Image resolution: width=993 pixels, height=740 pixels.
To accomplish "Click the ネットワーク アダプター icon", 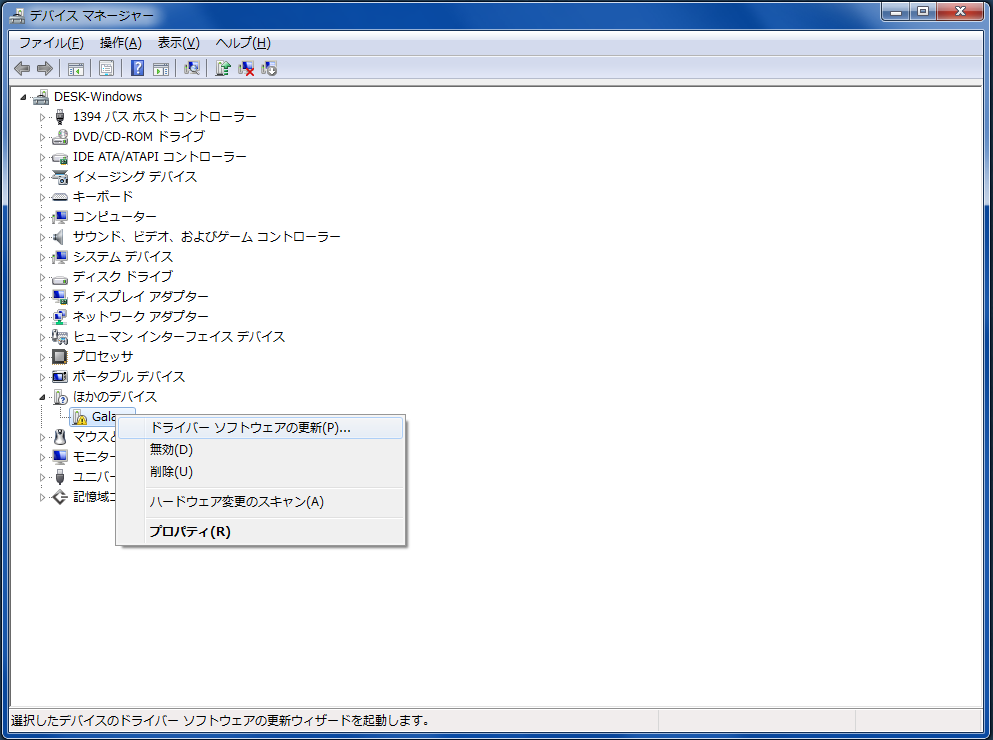I will coord(60,317).
